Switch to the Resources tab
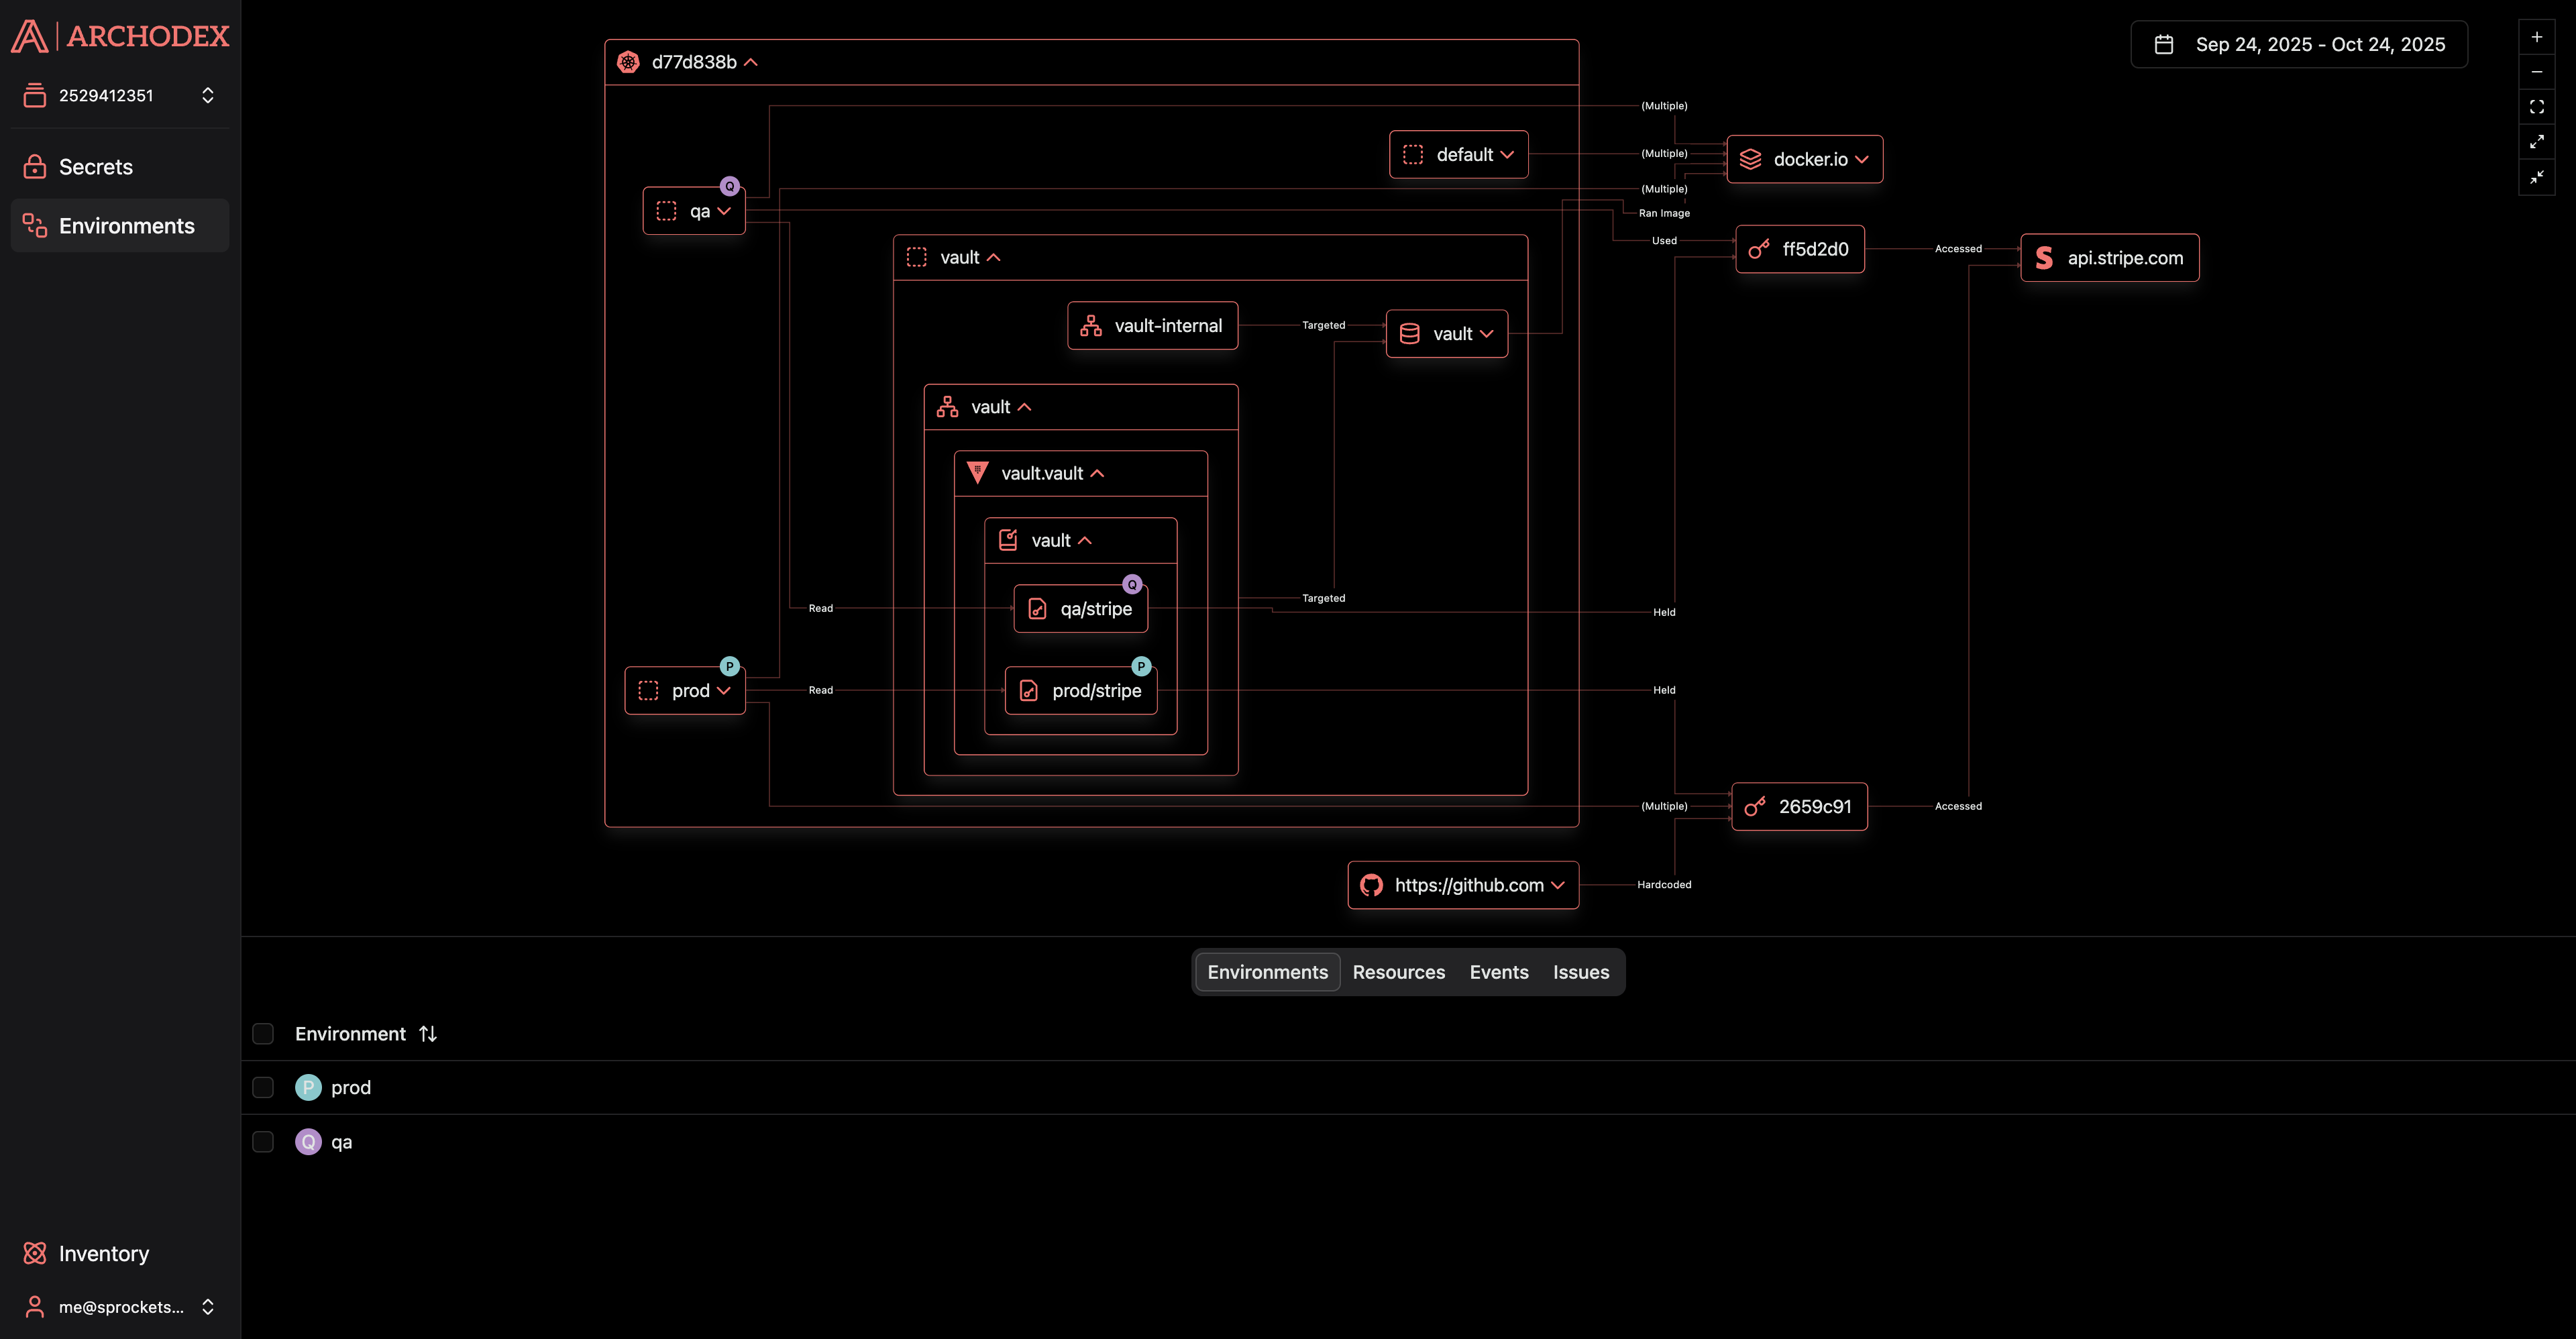The height and width of the screenshot is (1339, 2576). (1398, 971)
